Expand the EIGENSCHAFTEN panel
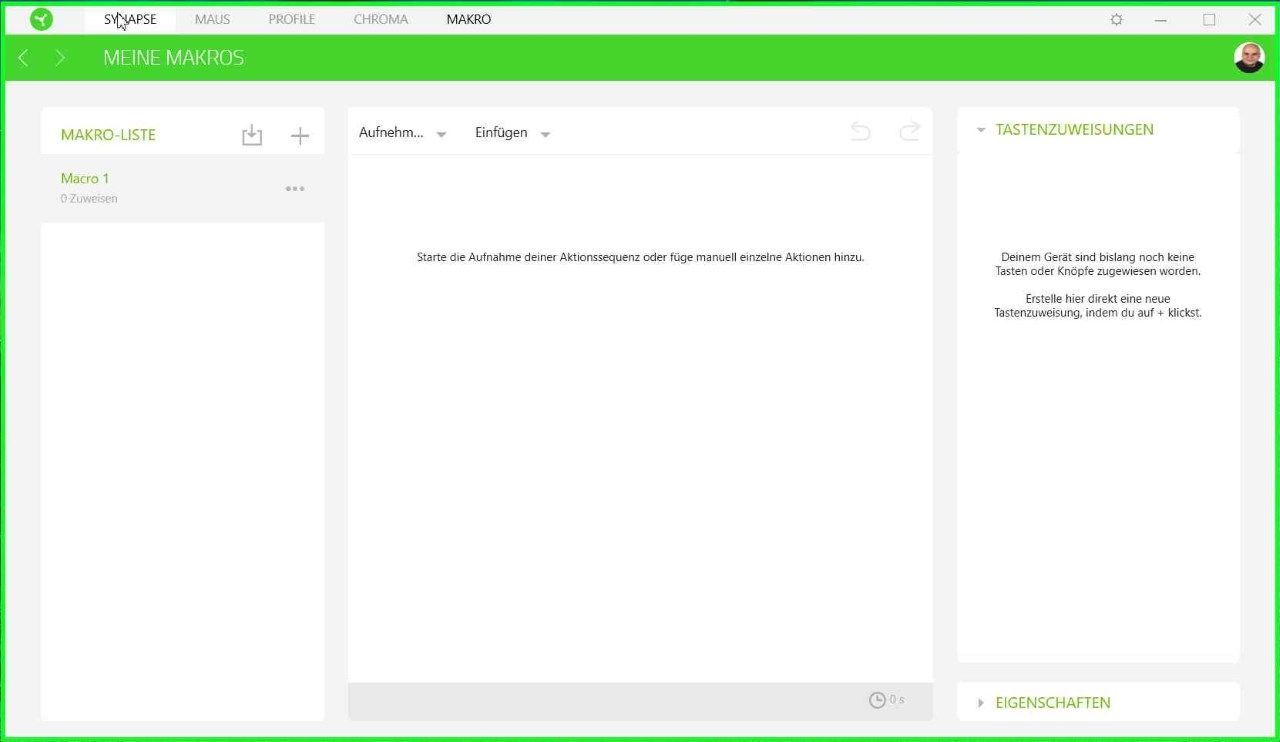Viewport: 1280px width, 742px height. coord(981,703)
